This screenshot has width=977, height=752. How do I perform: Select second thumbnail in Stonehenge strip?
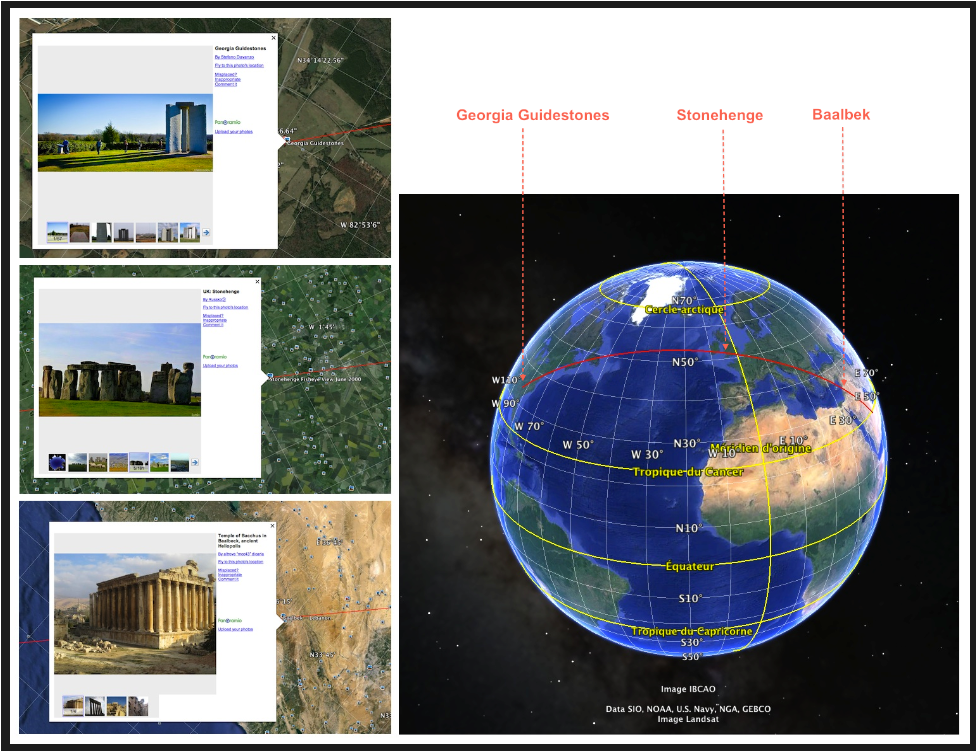pyautogui.click(x=78, y=462)
